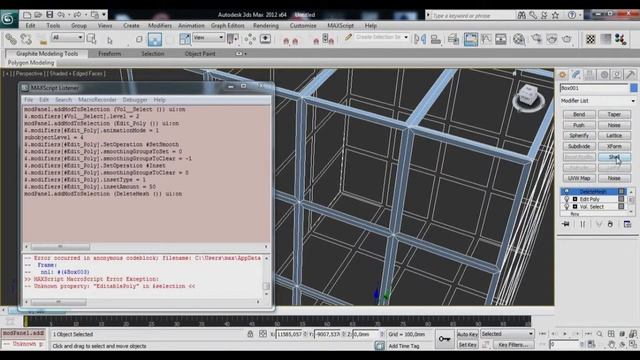640x360 pixels.
Task: Switch to the Utilities hammer panel tab
Action: [630, 75]
